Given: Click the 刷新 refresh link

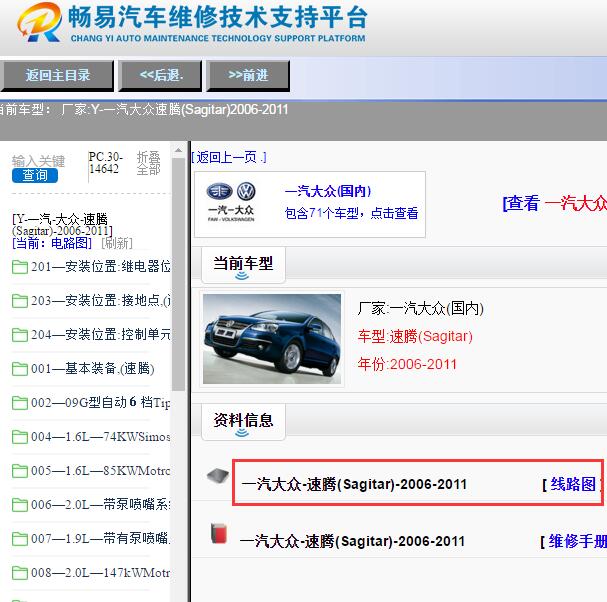Looking at the screenshot, I should click(117, 243).
